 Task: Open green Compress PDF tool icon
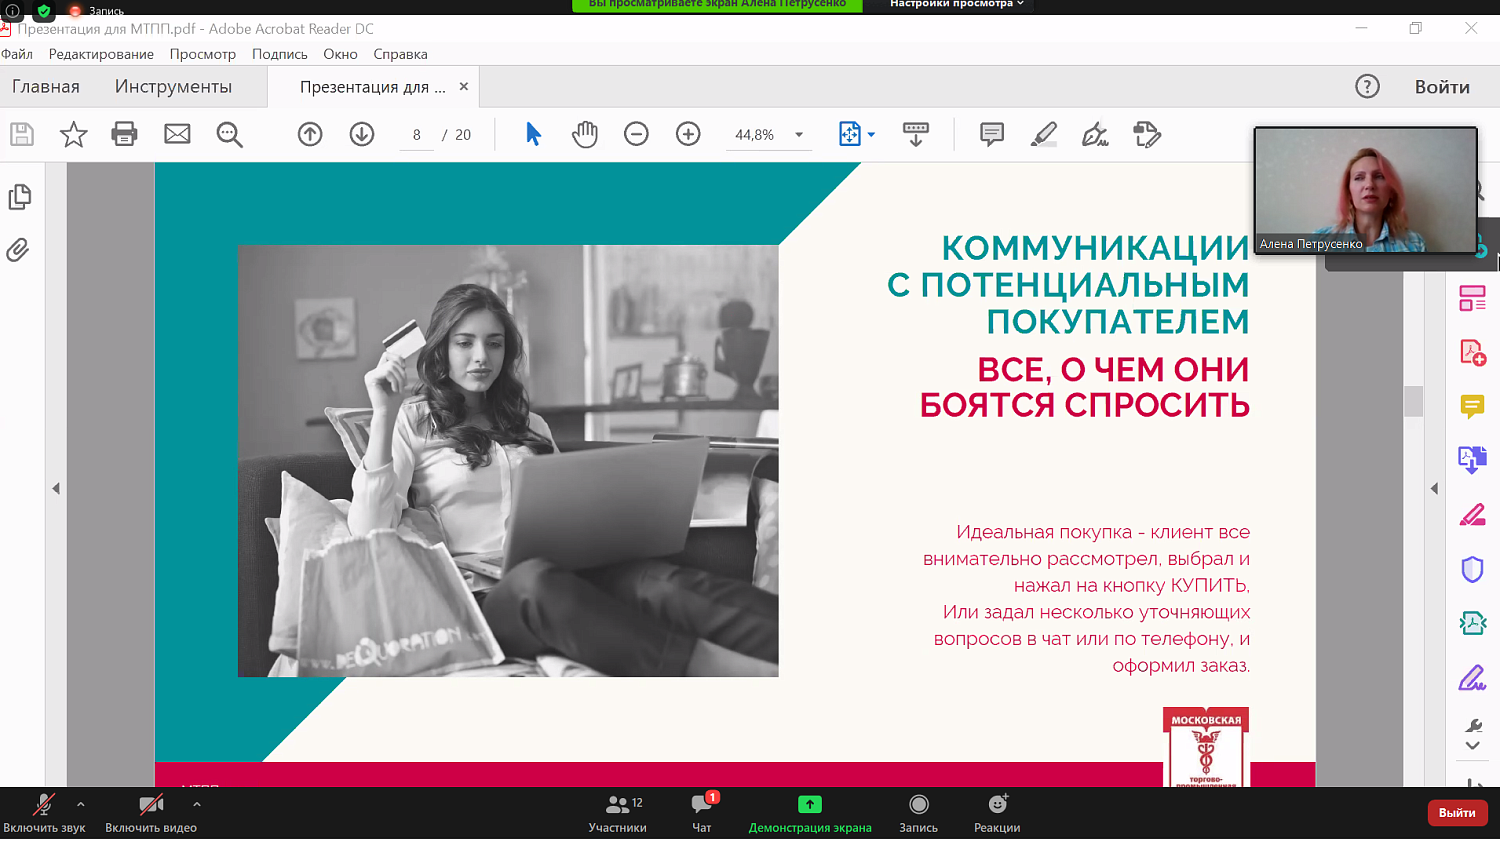(x=1472, y=624)
